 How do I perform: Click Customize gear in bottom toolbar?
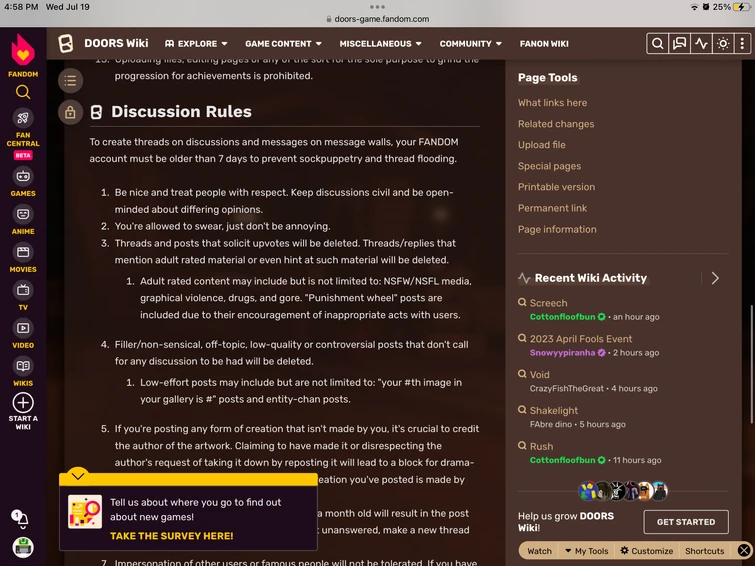(647, 551)
